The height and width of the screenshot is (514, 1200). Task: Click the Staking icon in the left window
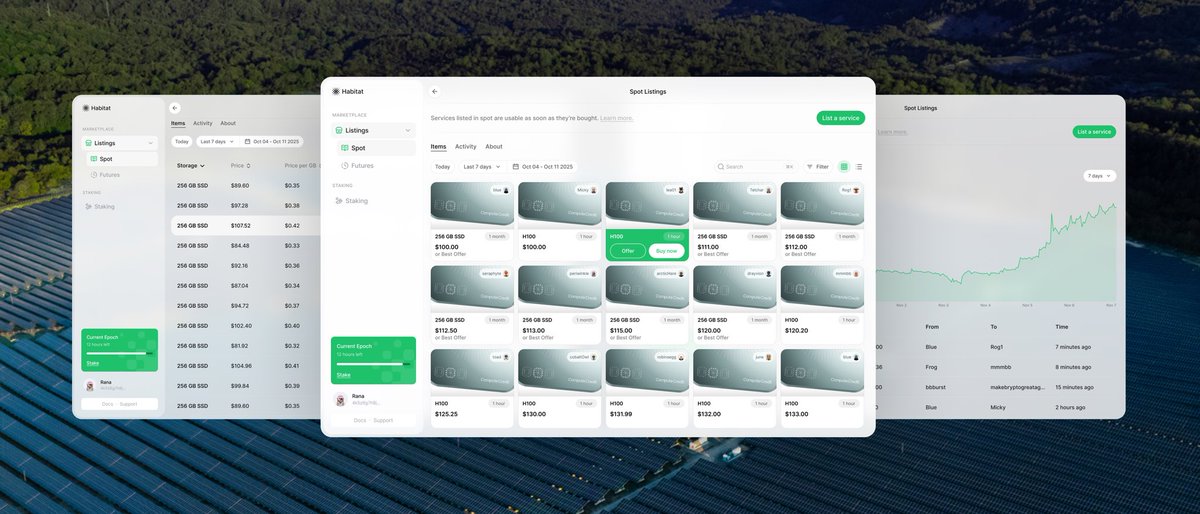pyautogui.click(x=88, y=206)
